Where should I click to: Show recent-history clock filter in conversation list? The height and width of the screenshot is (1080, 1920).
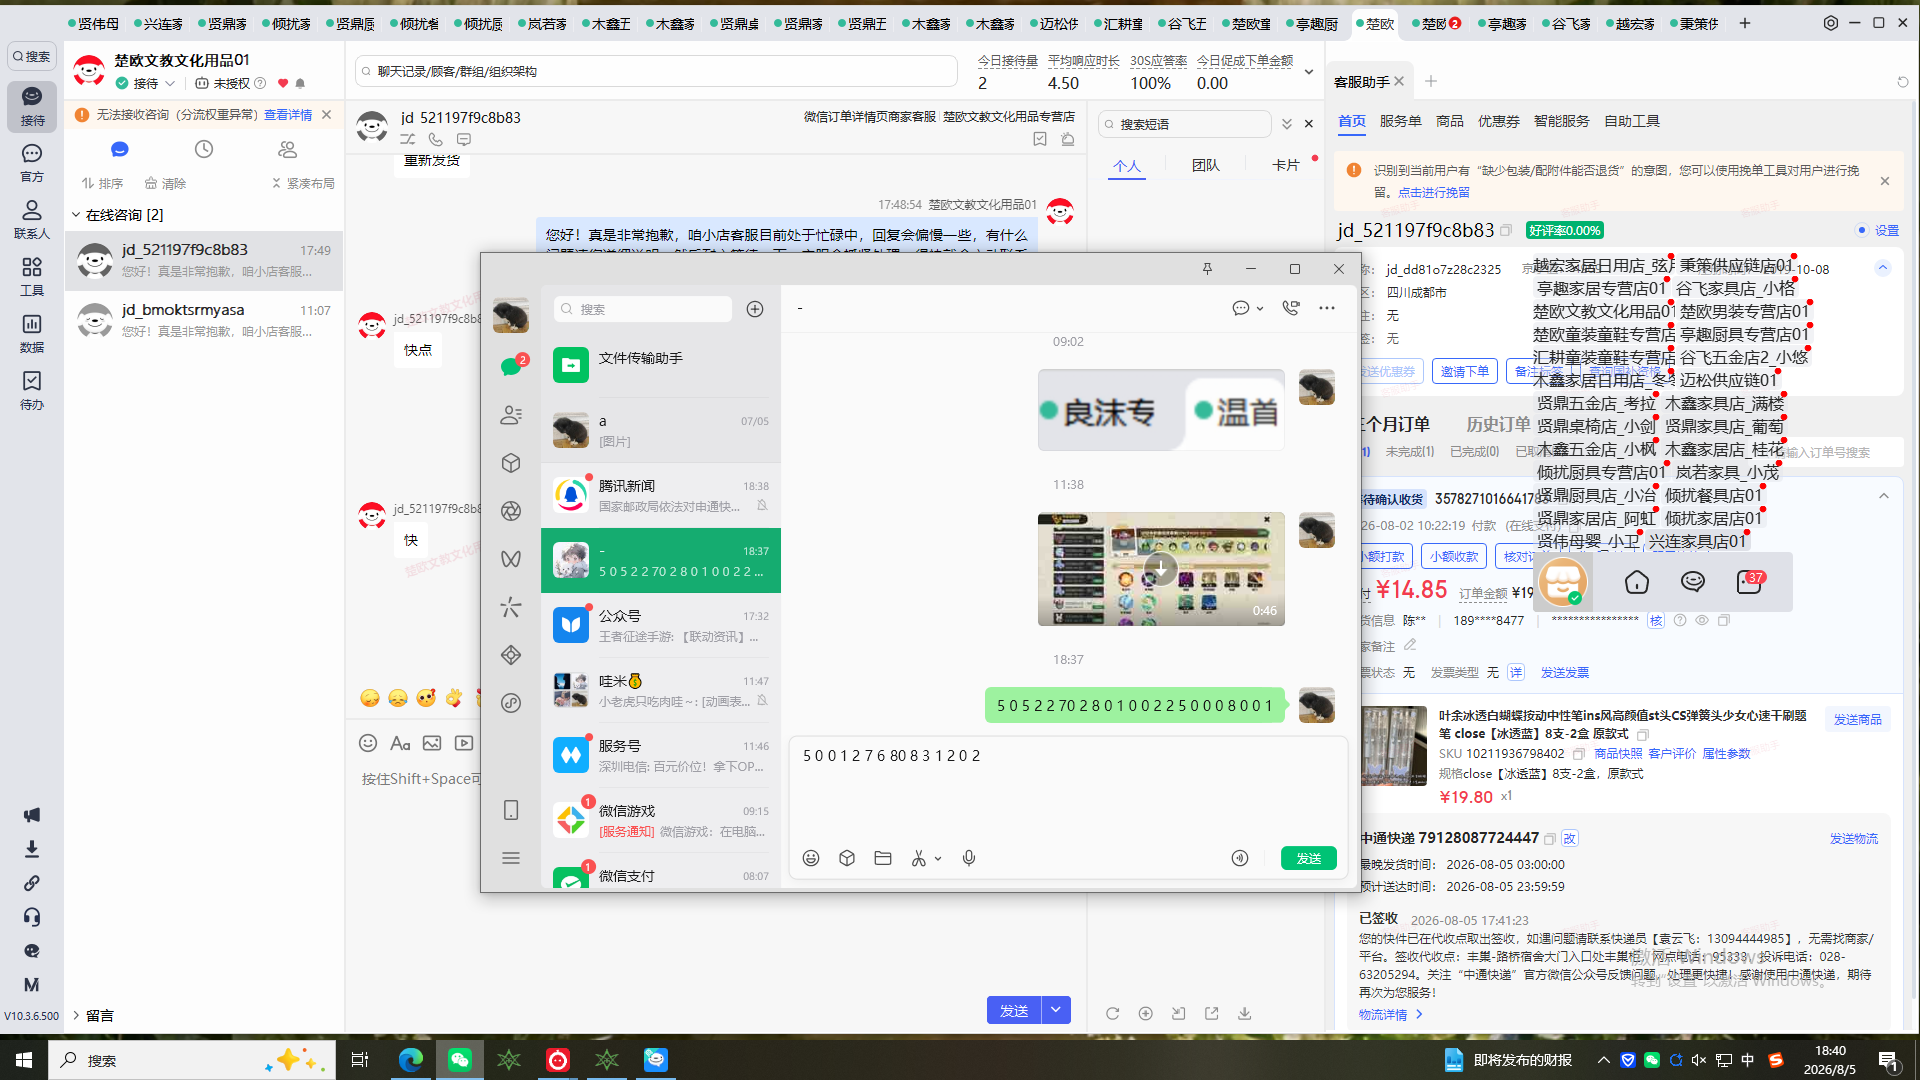(204, 149)
